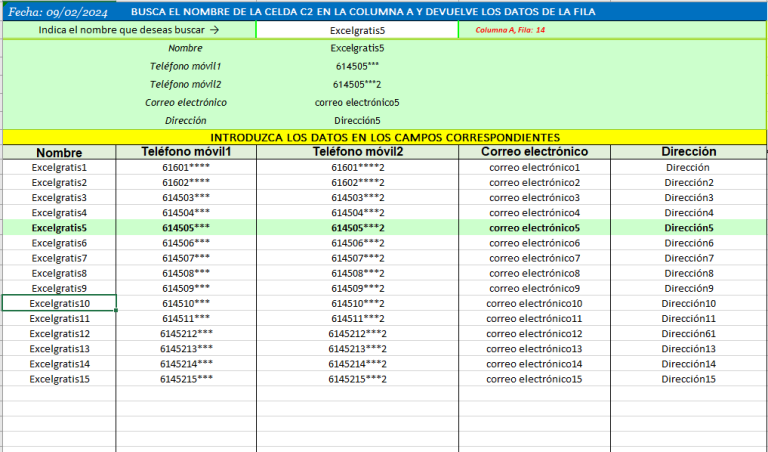Select the cell Excelgratis8

[59, 273]
